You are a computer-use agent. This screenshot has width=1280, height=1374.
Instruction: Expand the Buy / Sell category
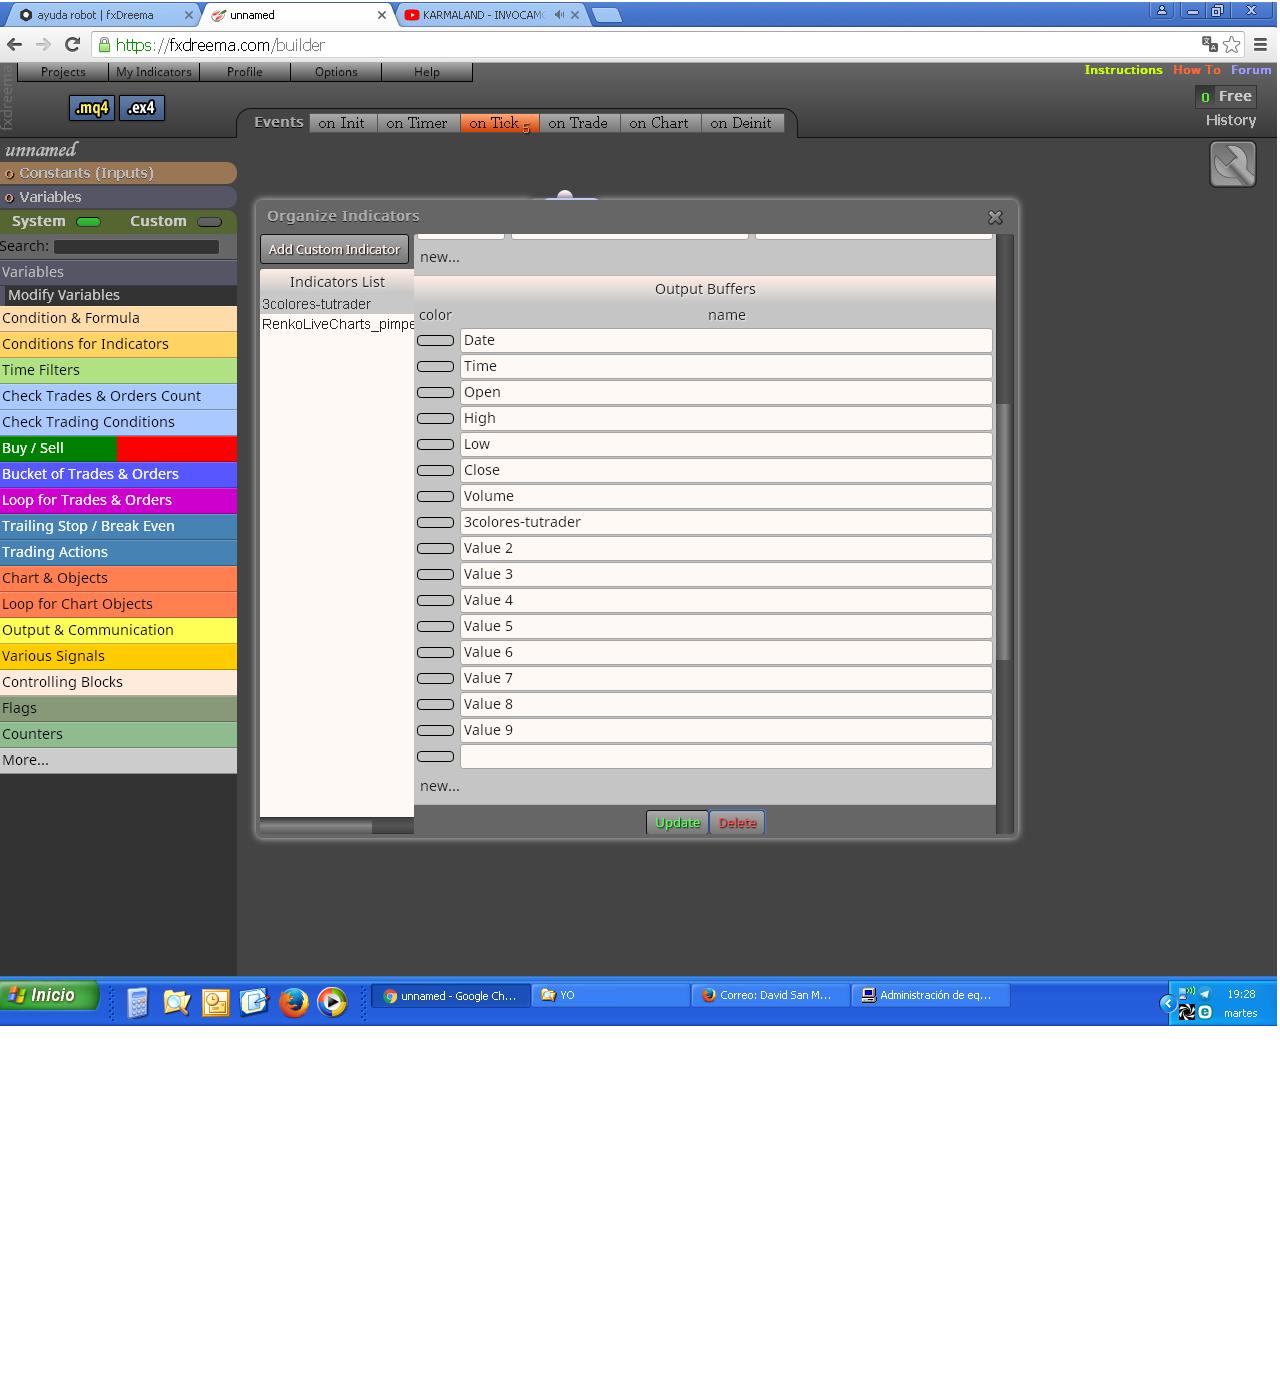[x=118, y=448]
